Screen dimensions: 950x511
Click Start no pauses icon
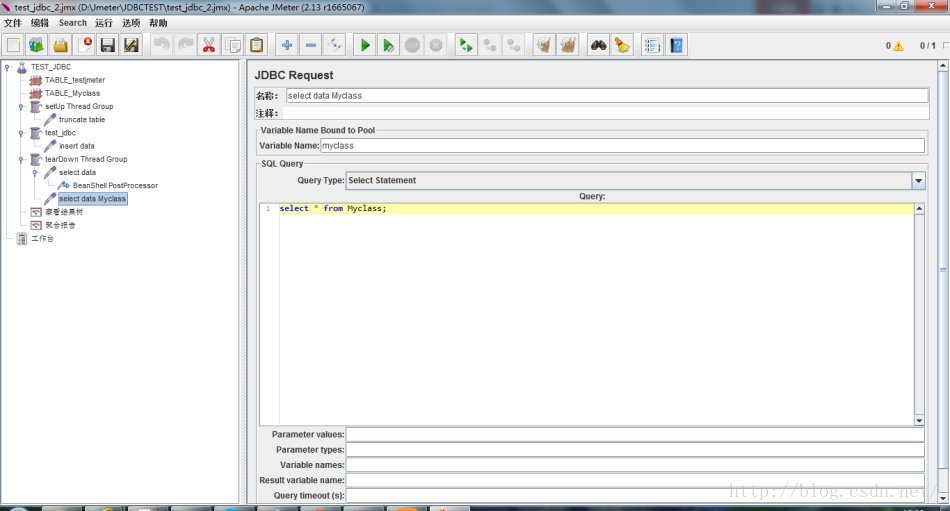(x=388, y=45)
